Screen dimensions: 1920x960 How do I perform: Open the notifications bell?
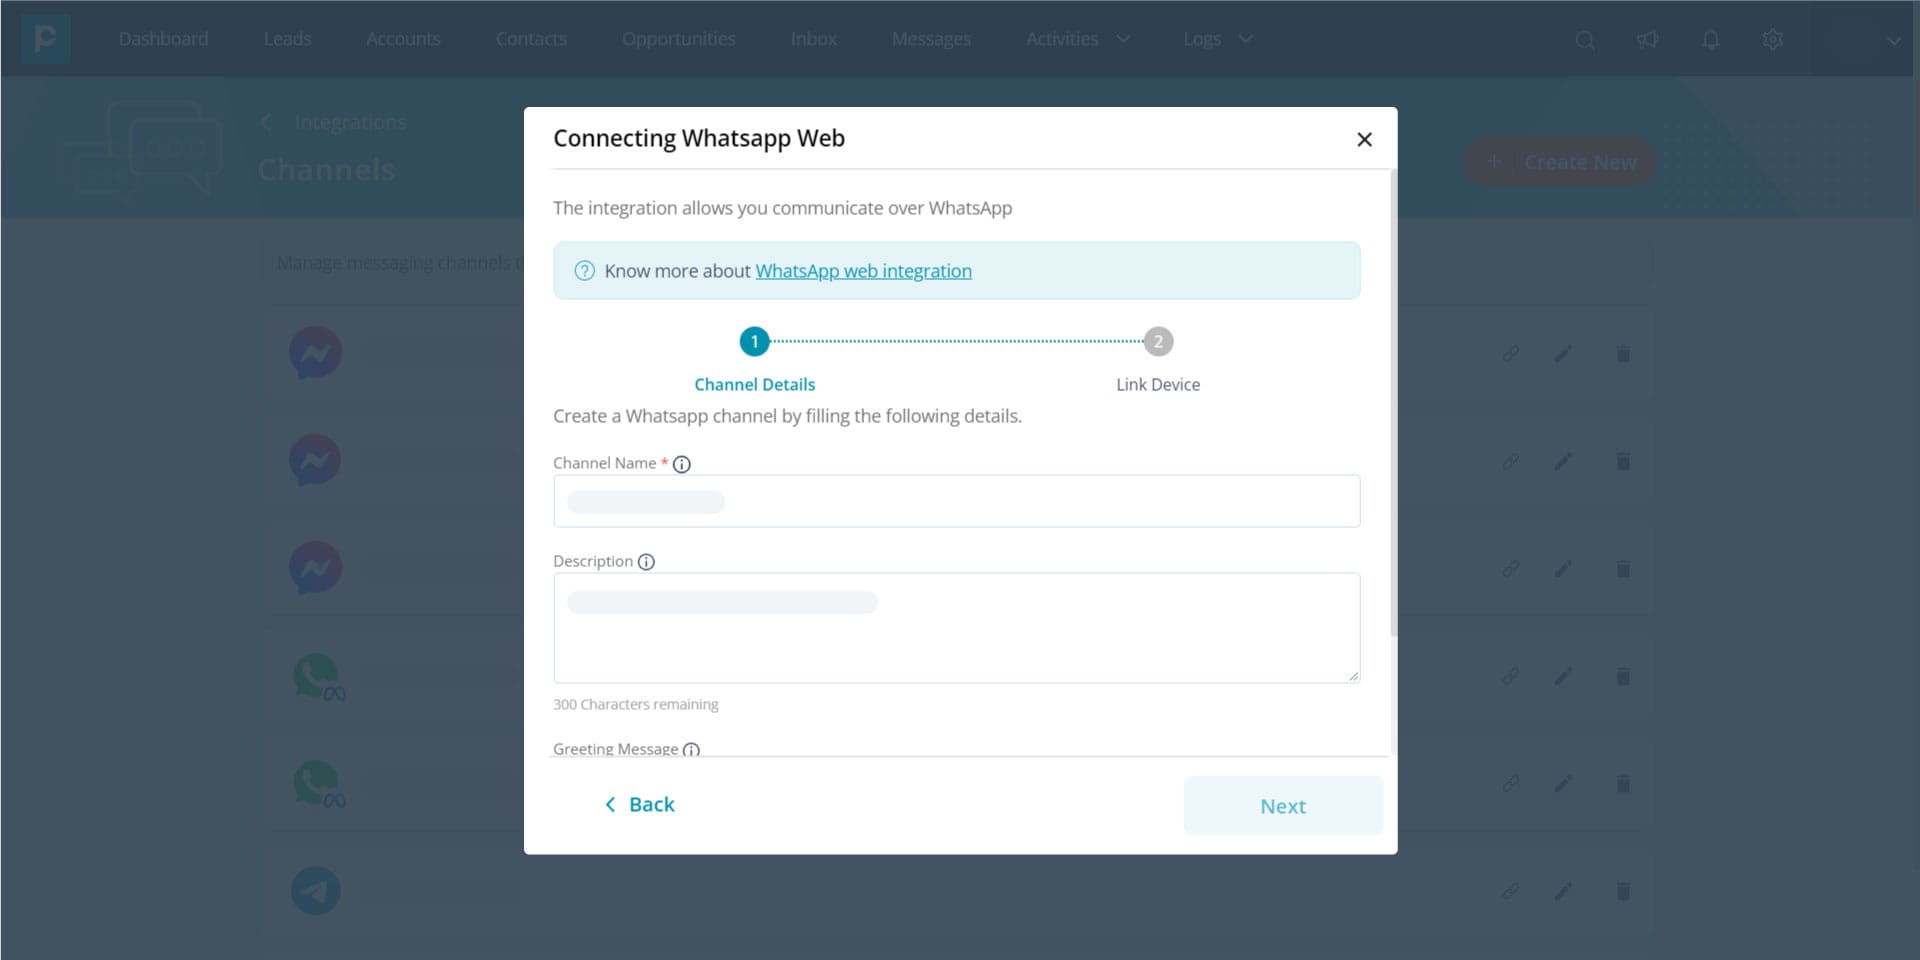(1711, 40)
